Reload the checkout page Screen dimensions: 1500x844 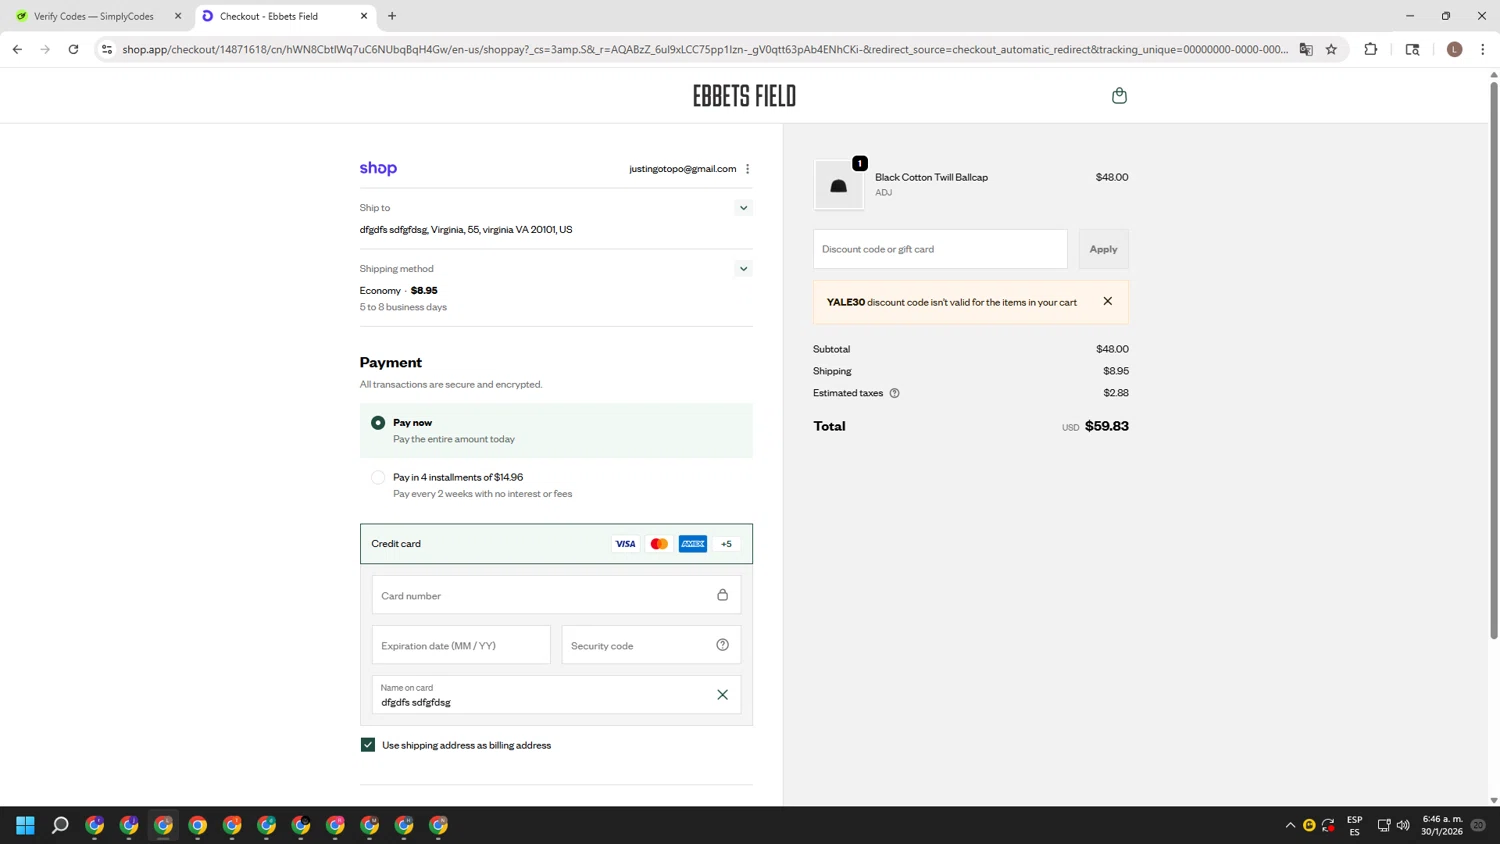tap(73, 49)
